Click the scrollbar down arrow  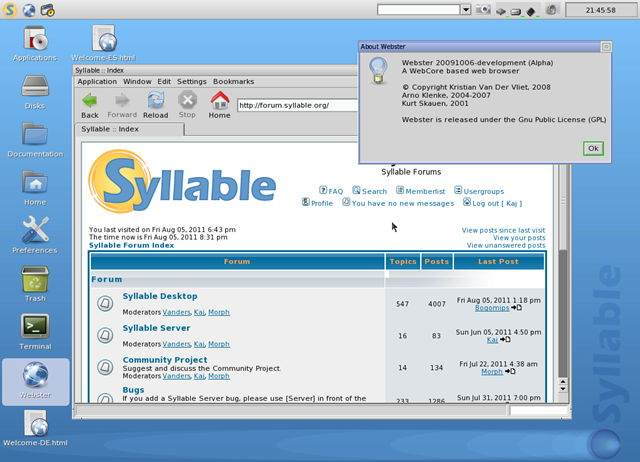click(x=563, y=389)
